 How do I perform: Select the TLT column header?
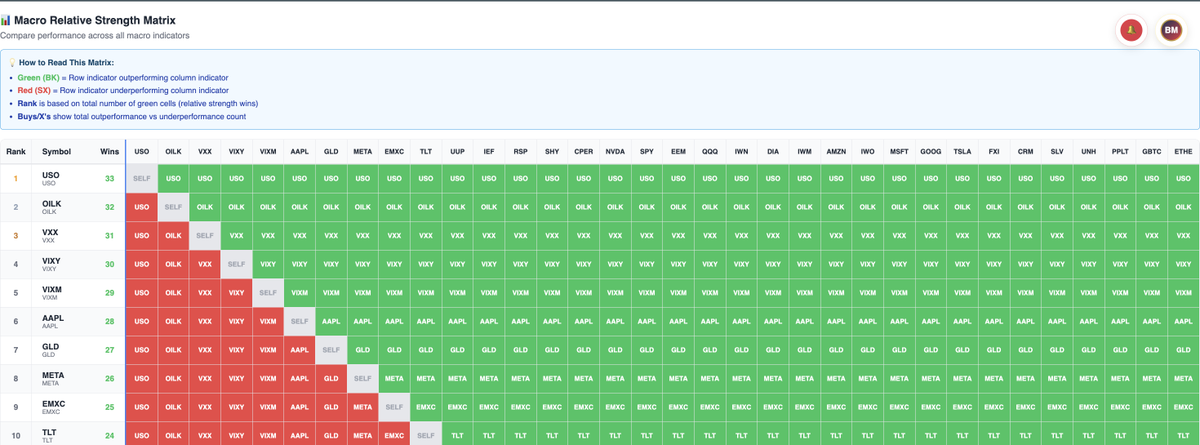coord(426,152)
